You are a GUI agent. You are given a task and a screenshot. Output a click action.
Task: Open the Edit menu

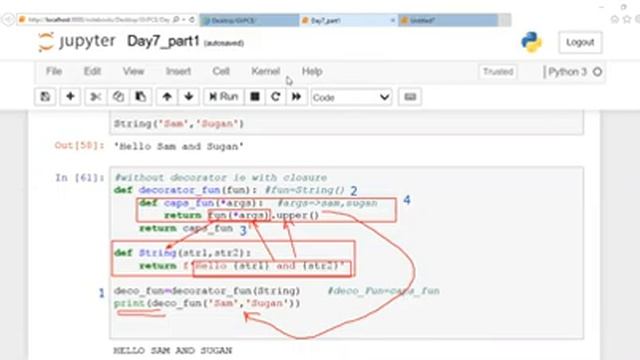point(92,71)
